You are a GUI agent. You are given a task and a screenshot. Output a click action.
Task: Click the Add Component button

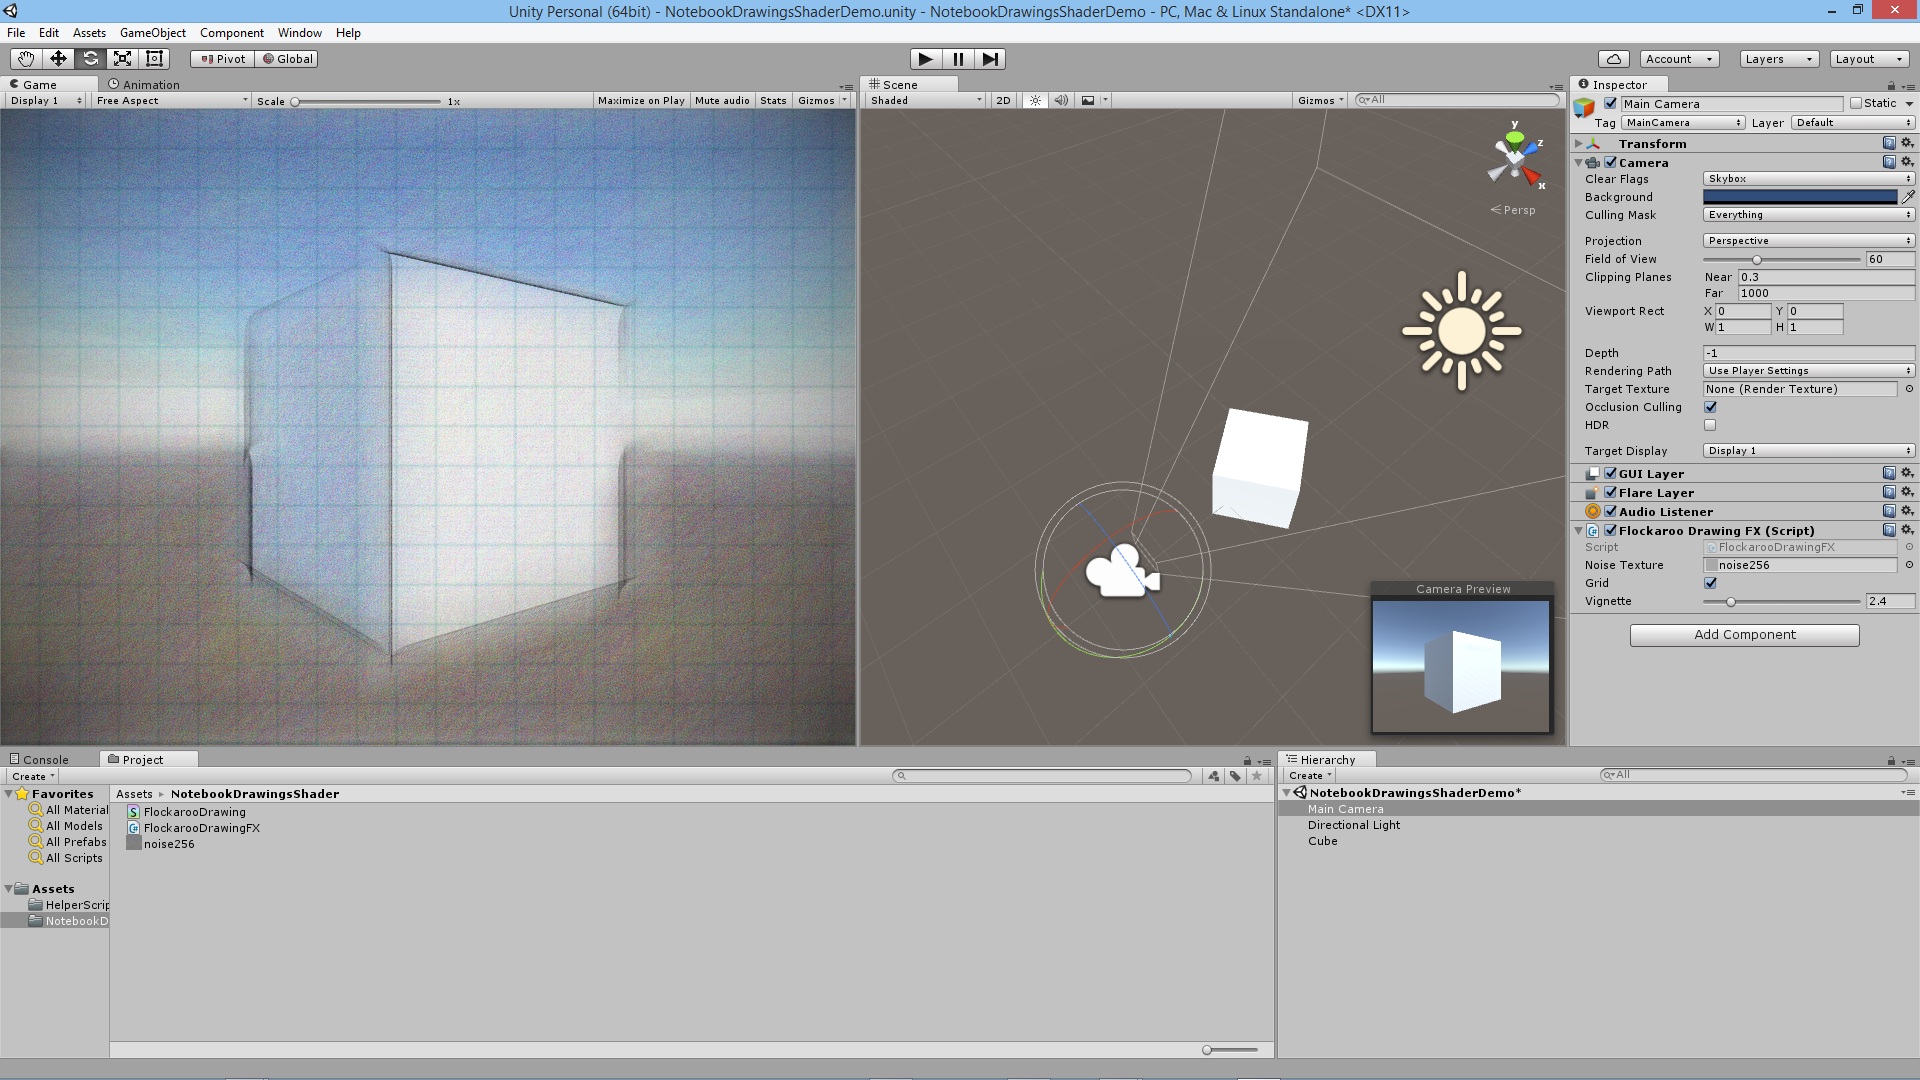[x=1744, y=635]
